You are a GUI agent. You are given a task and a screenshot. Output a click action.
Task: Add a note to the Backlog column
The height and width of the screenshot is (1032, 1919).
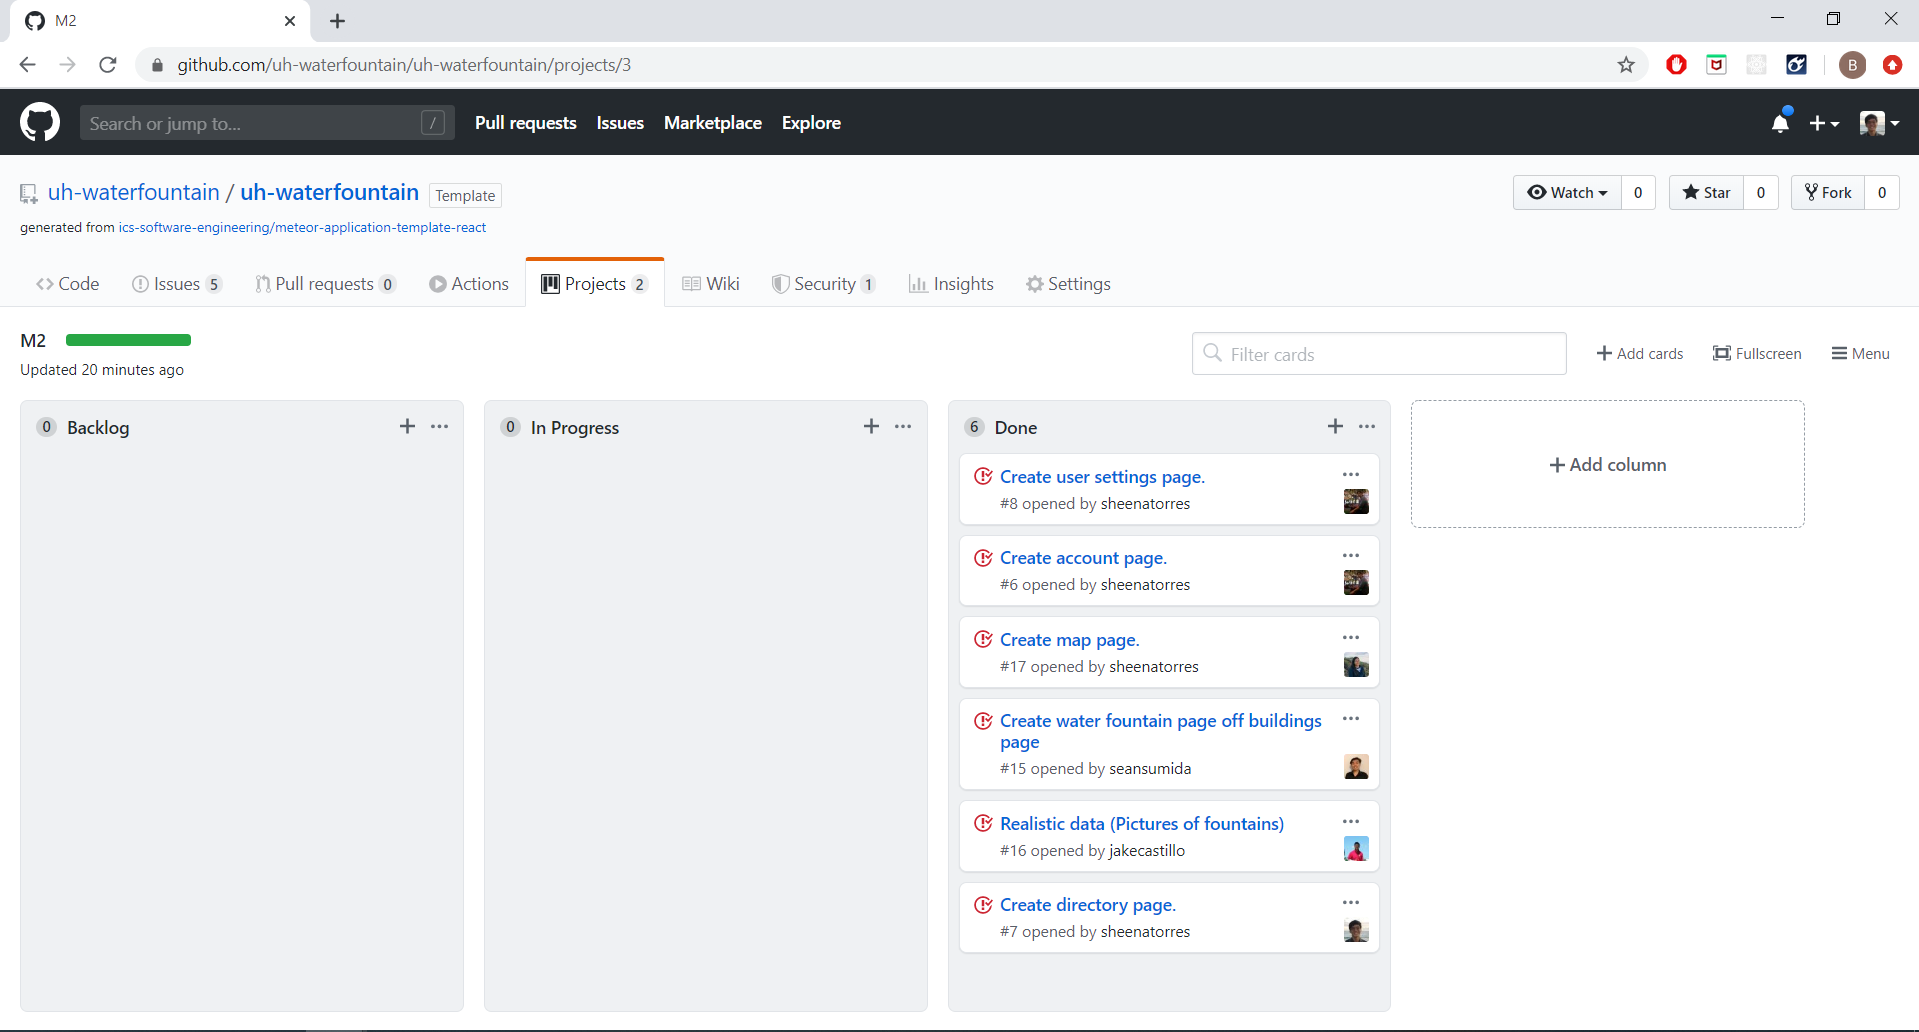pyautogui.click(x=407, y=427)
